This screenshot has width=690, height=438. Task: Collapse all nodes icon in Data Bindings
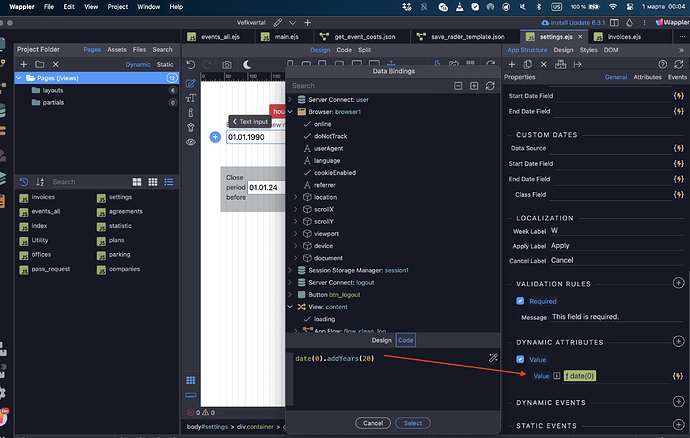point(458,86)
